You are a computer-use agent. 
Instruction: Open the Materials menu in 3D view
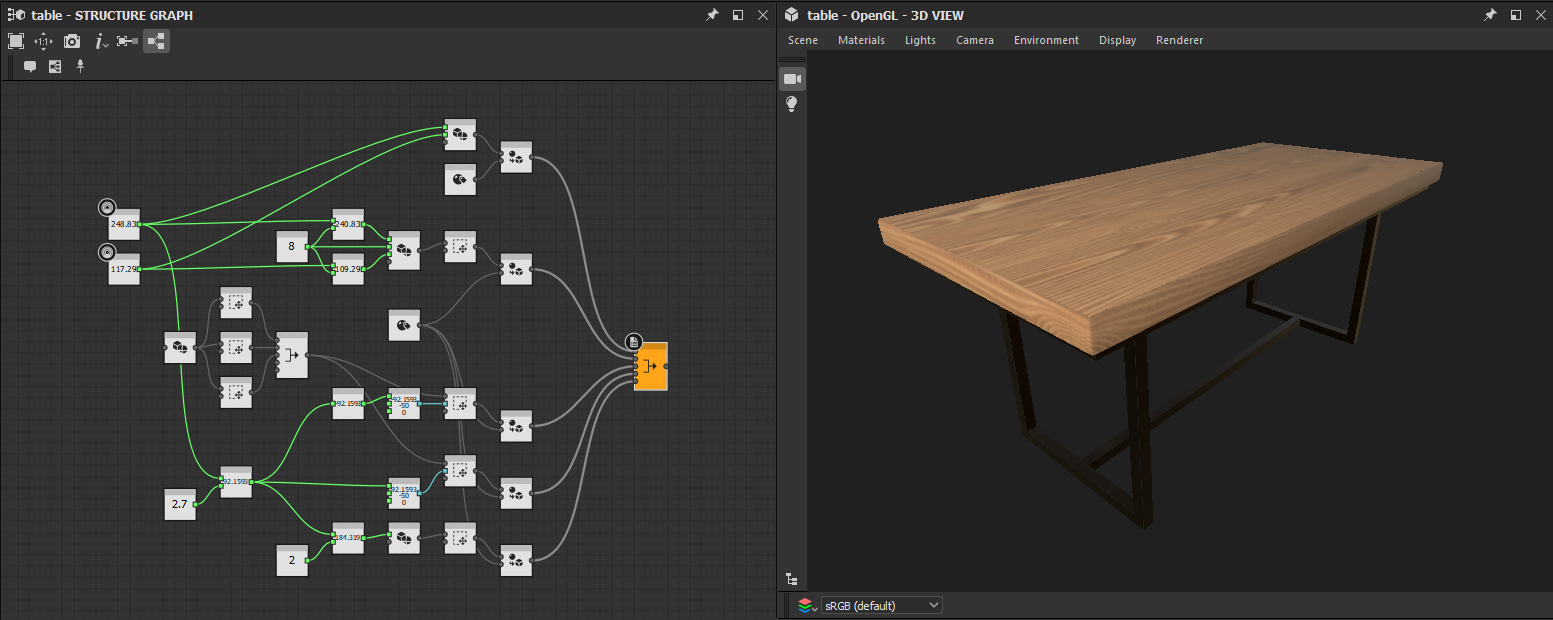point(861,40)
